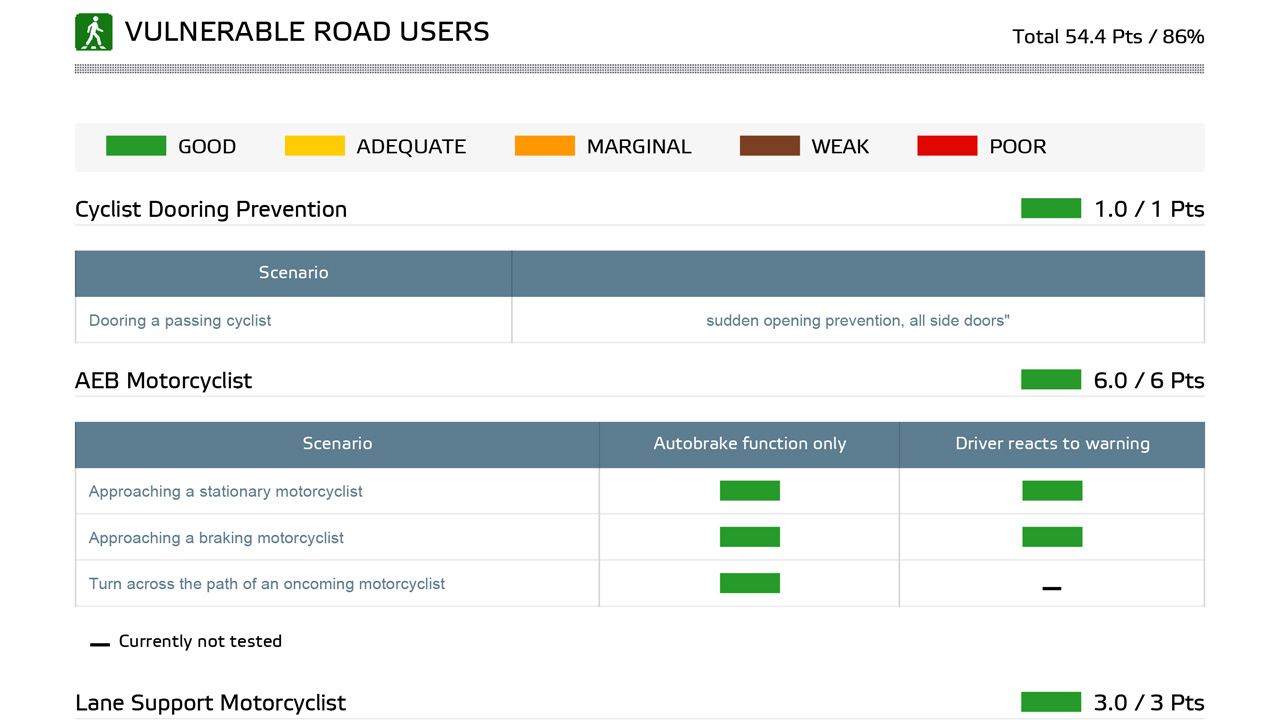This screenshot has height=720, width=1280.
Task: Click the green GOOD legend swatch
Action: 136,146
